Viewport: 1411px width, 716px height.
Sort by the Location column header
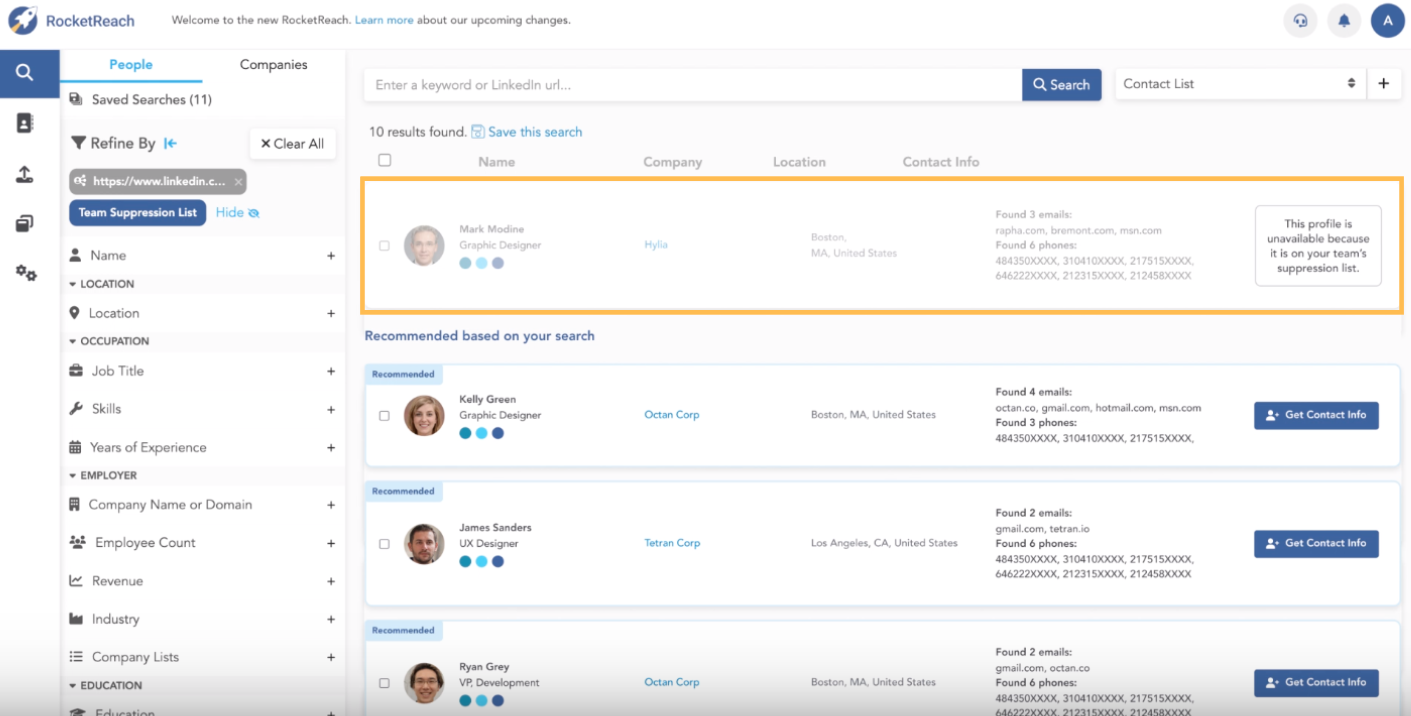(799, 162)
